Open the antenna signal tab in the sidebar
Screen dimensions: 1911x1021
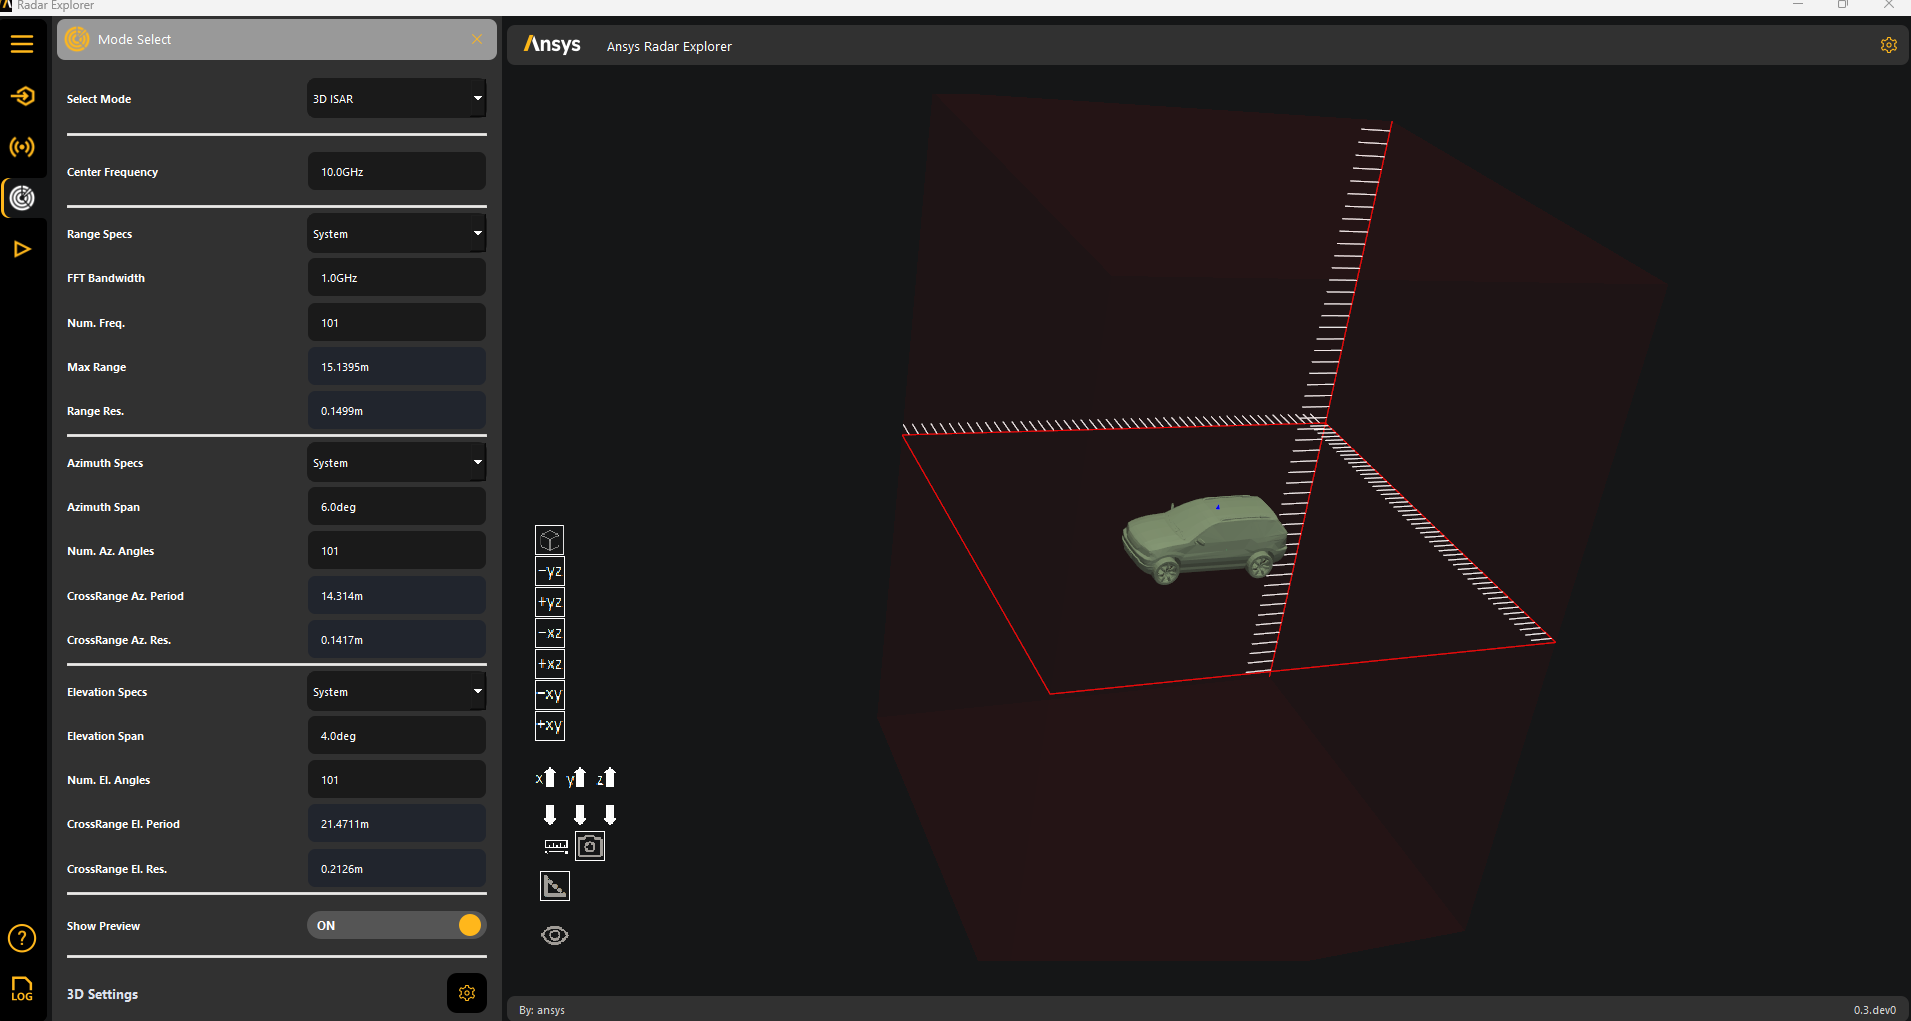(x=22, y=147)
